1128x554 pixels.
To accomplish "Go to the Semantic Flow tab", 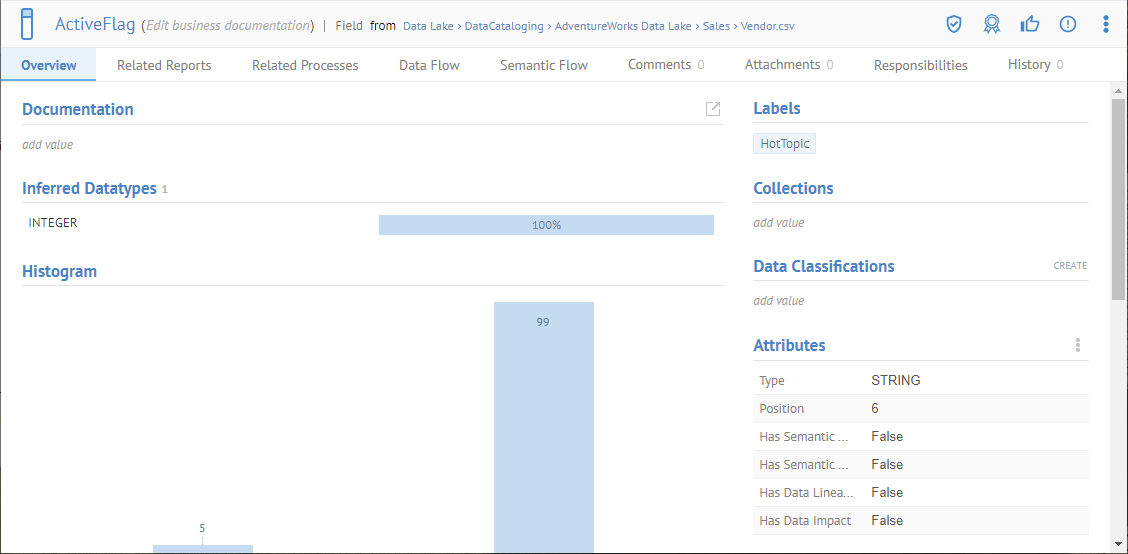I will tap(544, 65).
